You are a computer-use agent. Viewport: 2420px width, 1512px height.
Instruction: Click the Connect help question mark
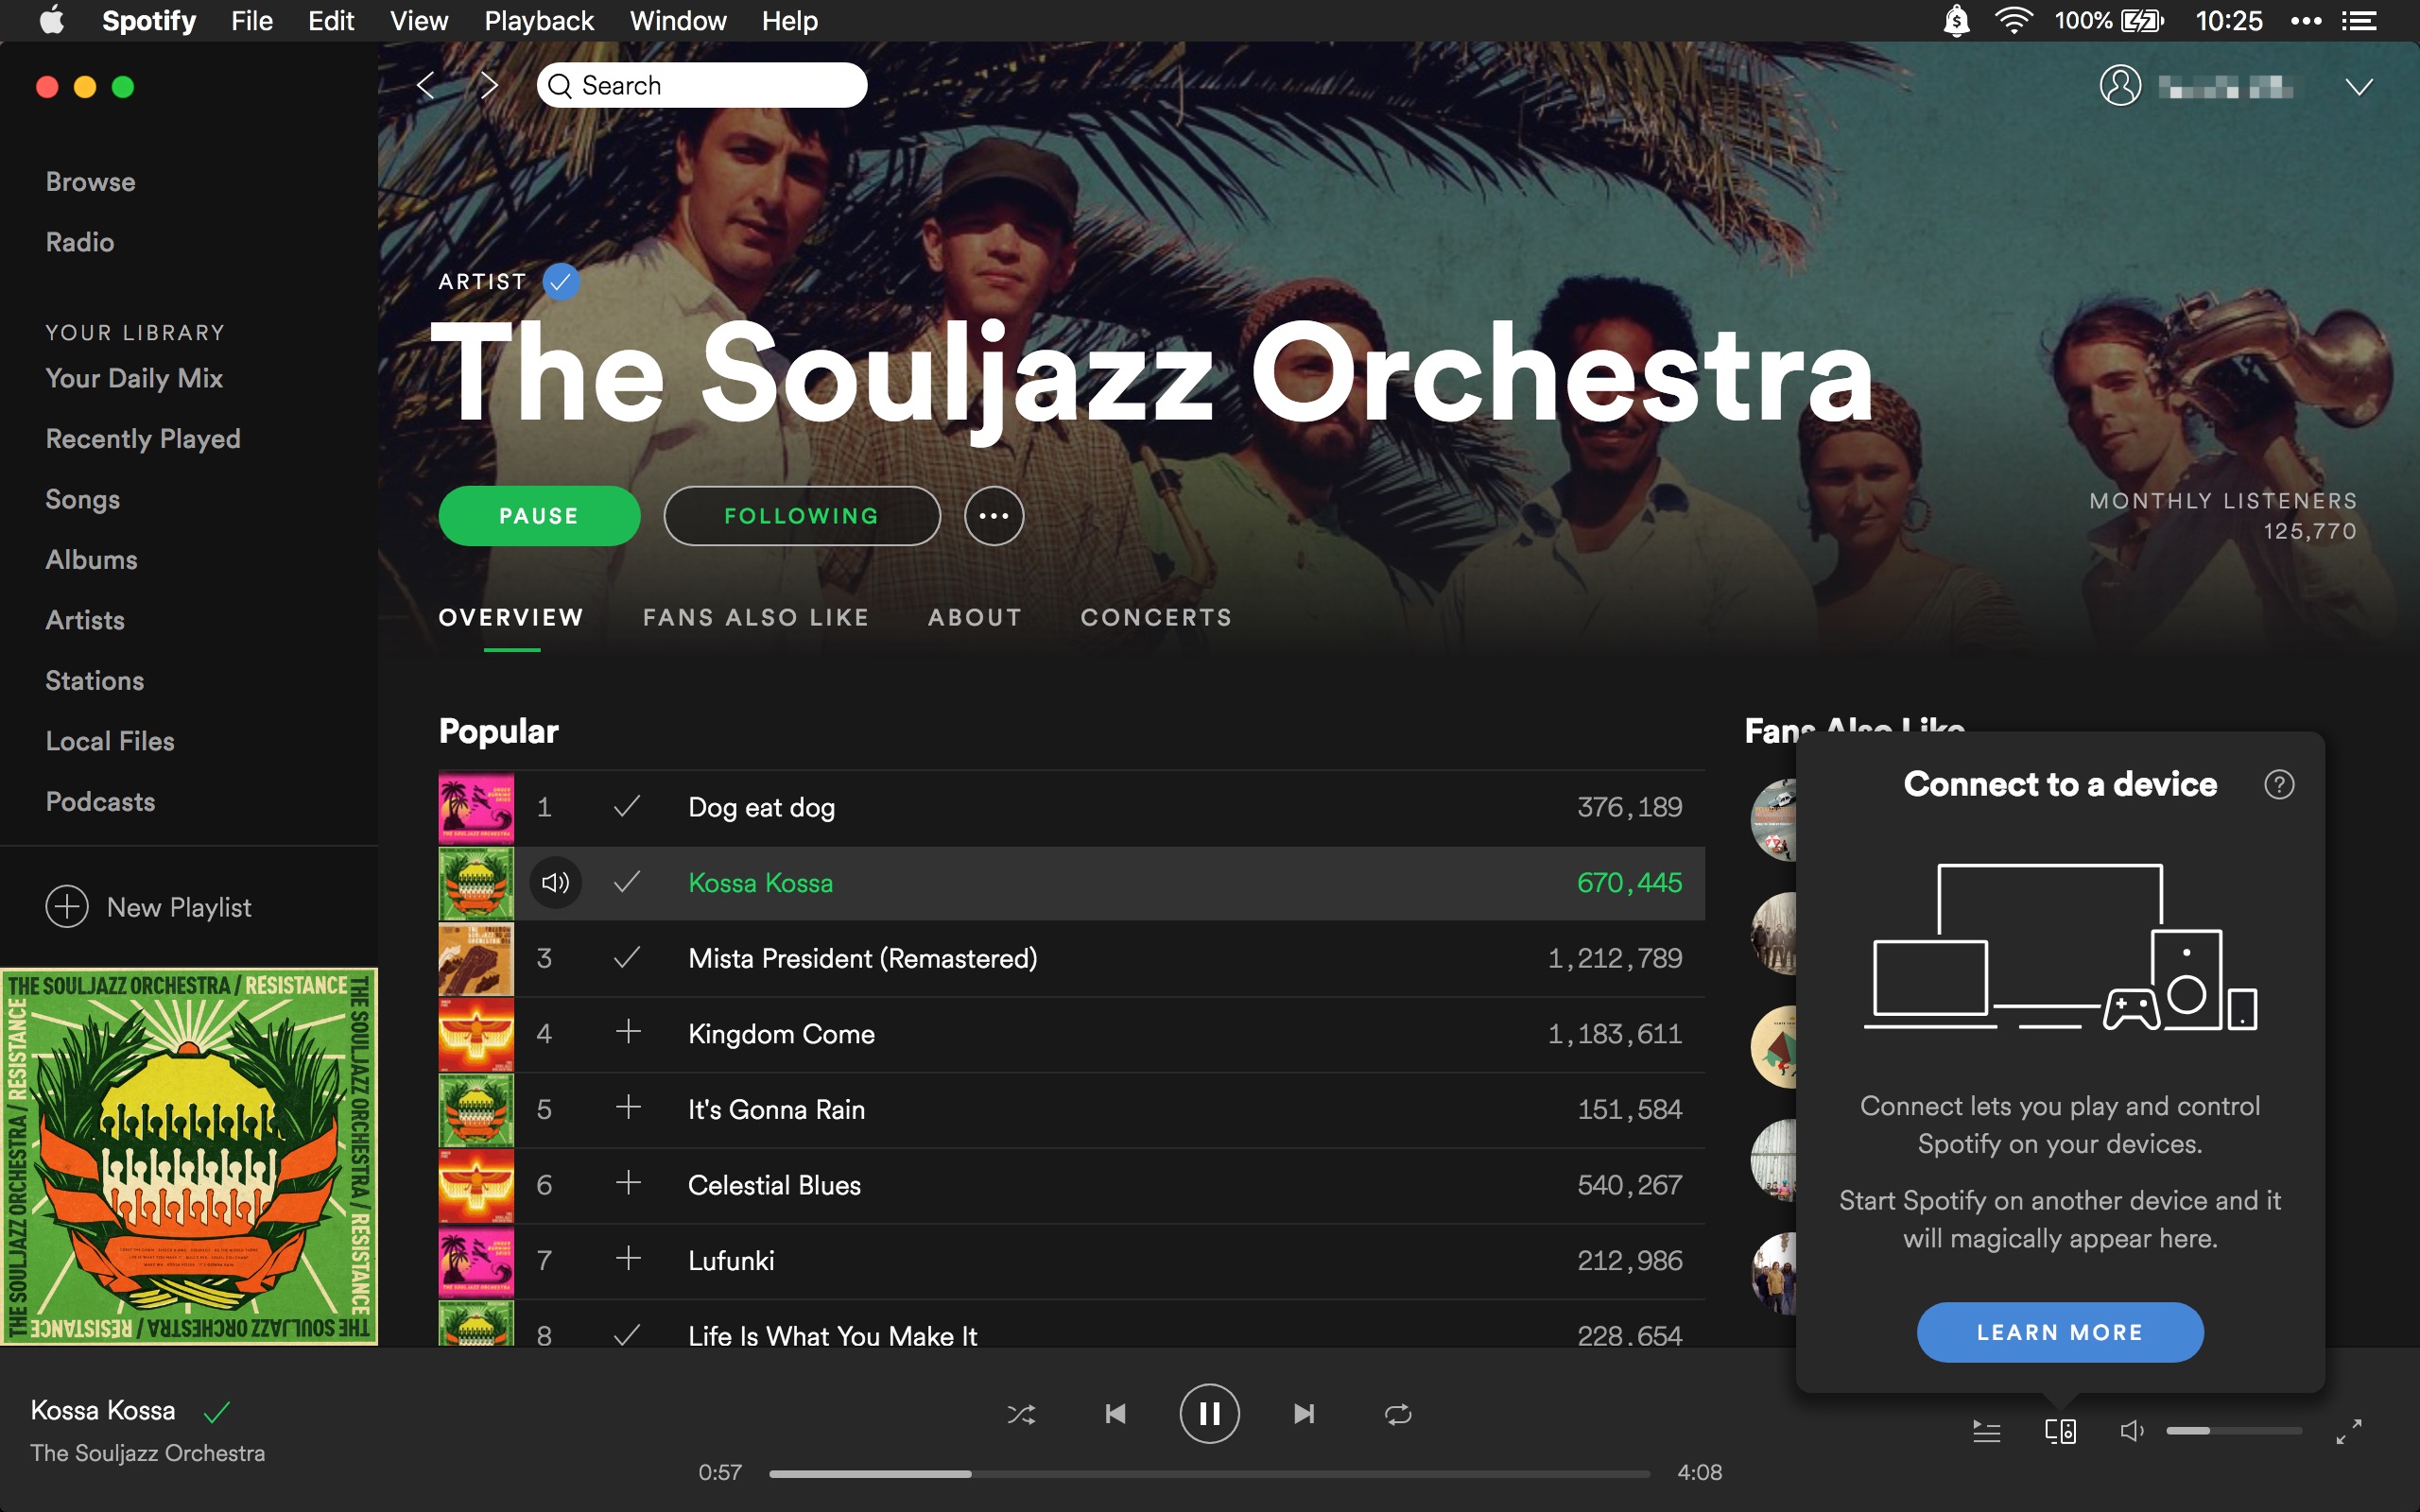click(2279, 785)
